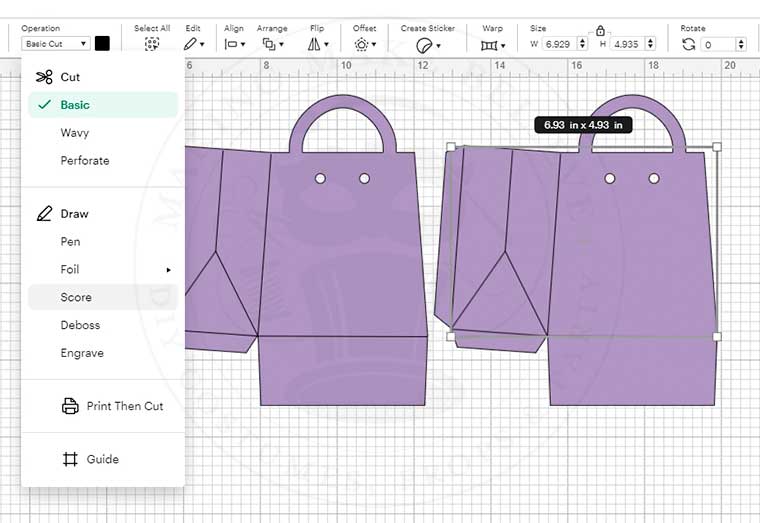Choose the Guide operation

(102, 459)
